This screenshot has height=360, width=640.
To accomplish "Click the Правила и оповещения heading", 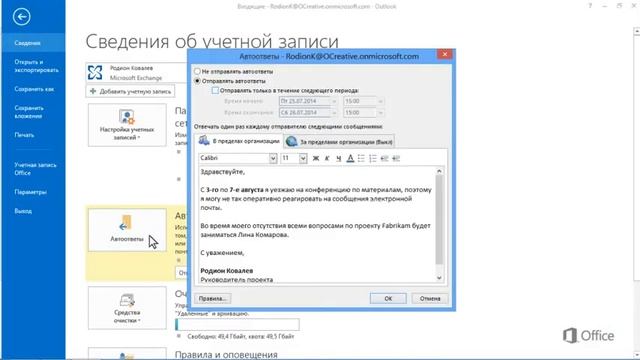I will (x=226, y=354).
